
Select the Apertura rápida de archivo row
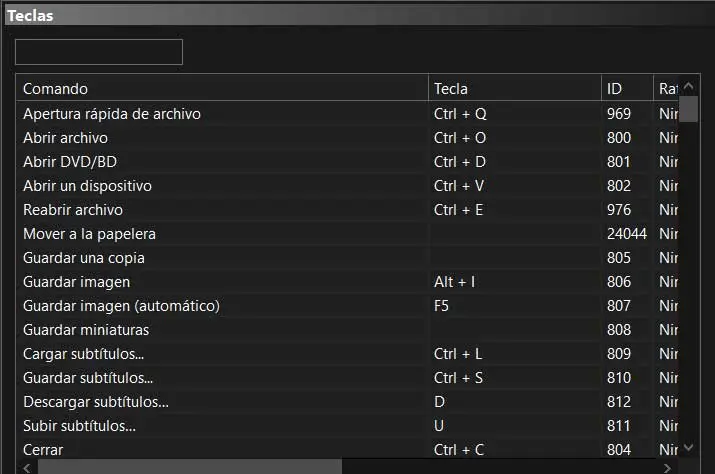112,114
